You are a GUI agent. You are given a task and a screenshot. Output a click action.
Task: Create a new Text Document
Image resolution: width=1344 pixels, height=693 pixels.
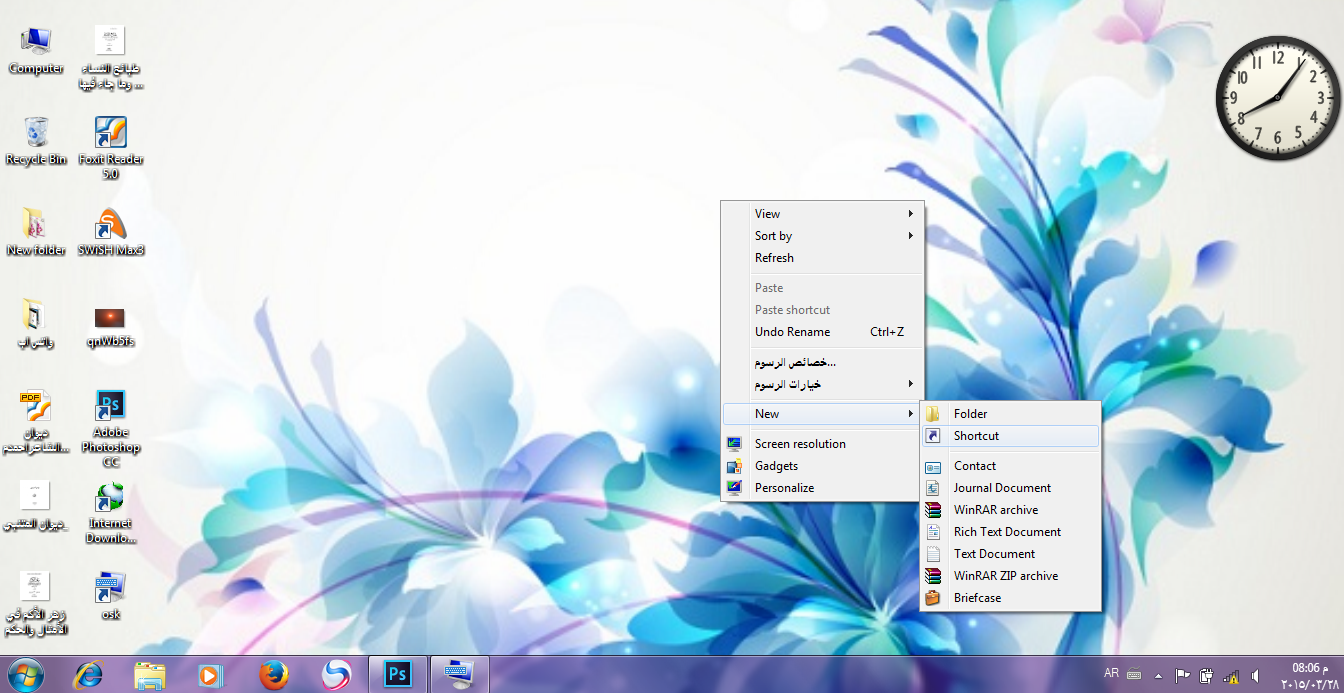coord(994,554)
